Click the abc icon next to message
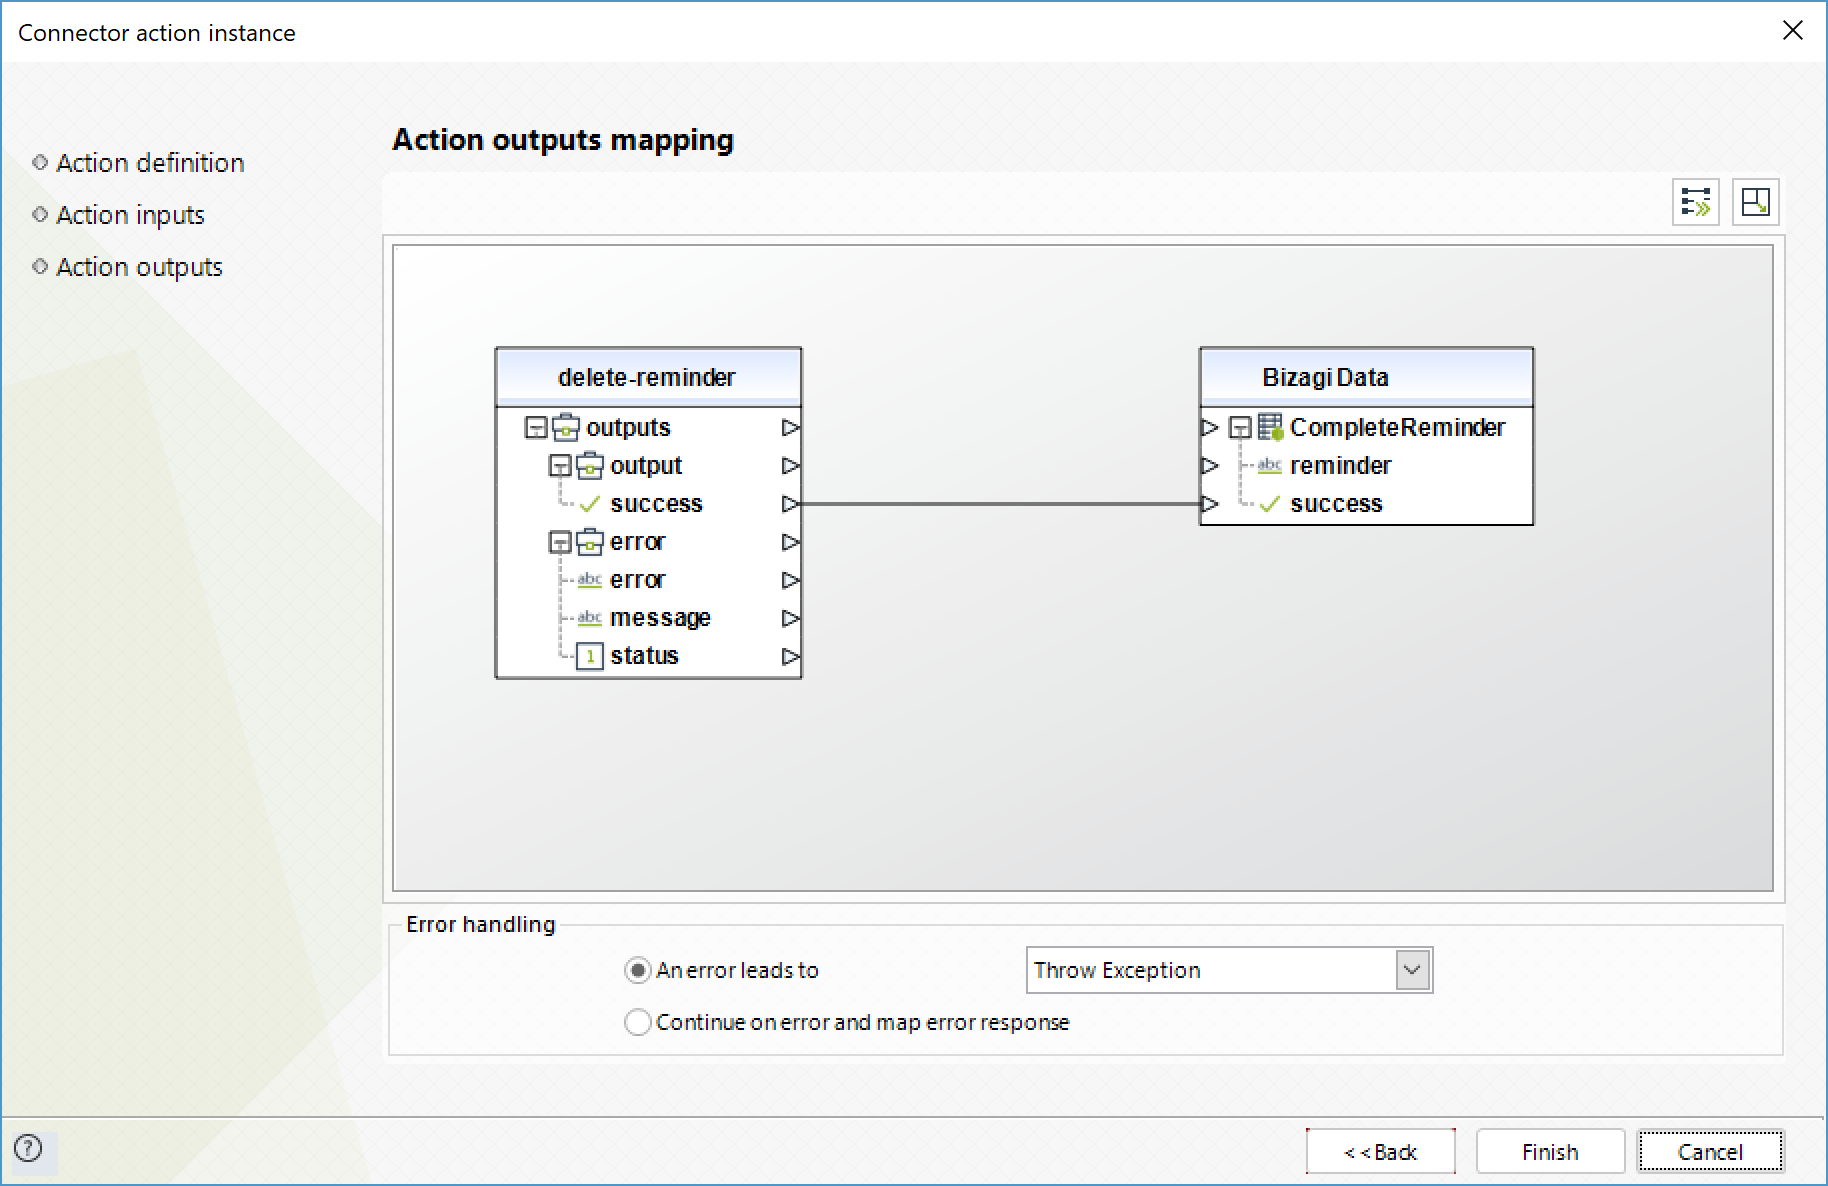 click(x=590, y=617)
